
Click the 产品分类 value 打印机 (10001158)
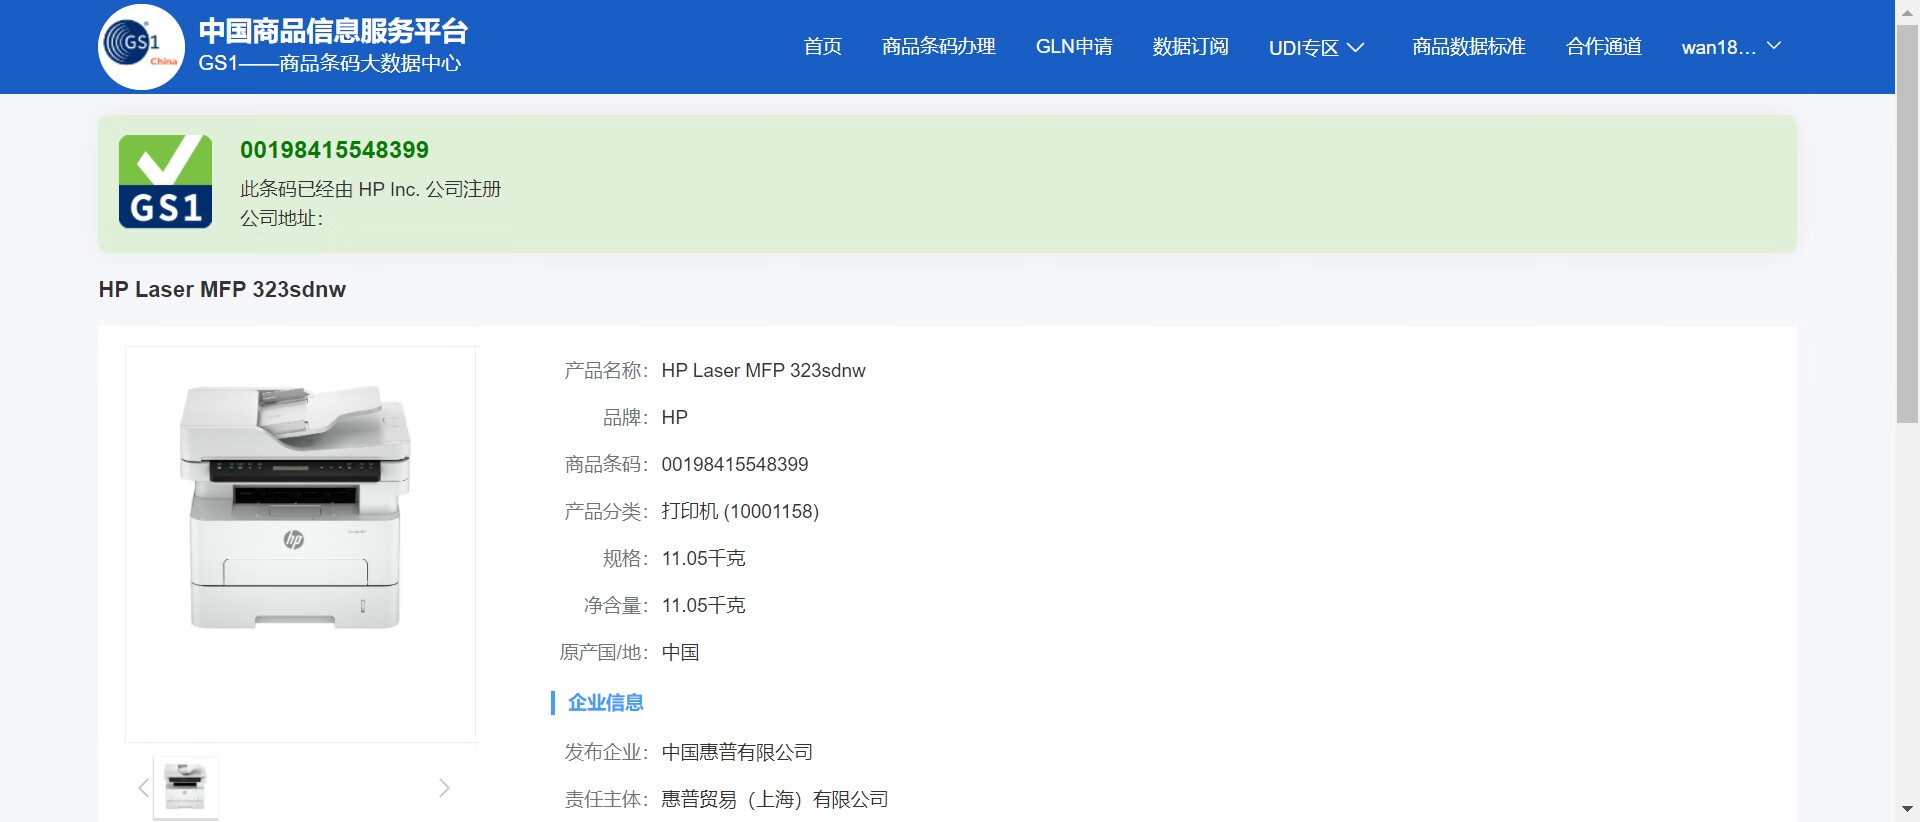740,512
